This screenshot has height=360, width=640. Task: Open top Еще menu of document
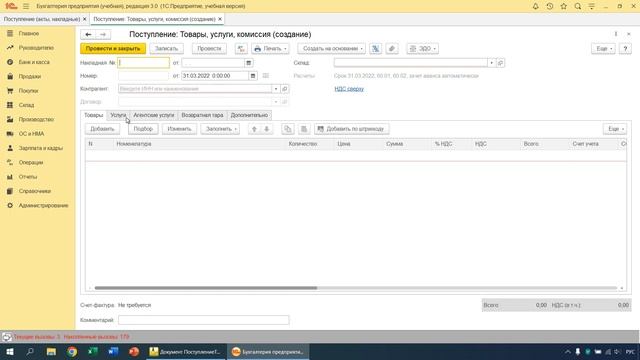[x=603, y=49]
